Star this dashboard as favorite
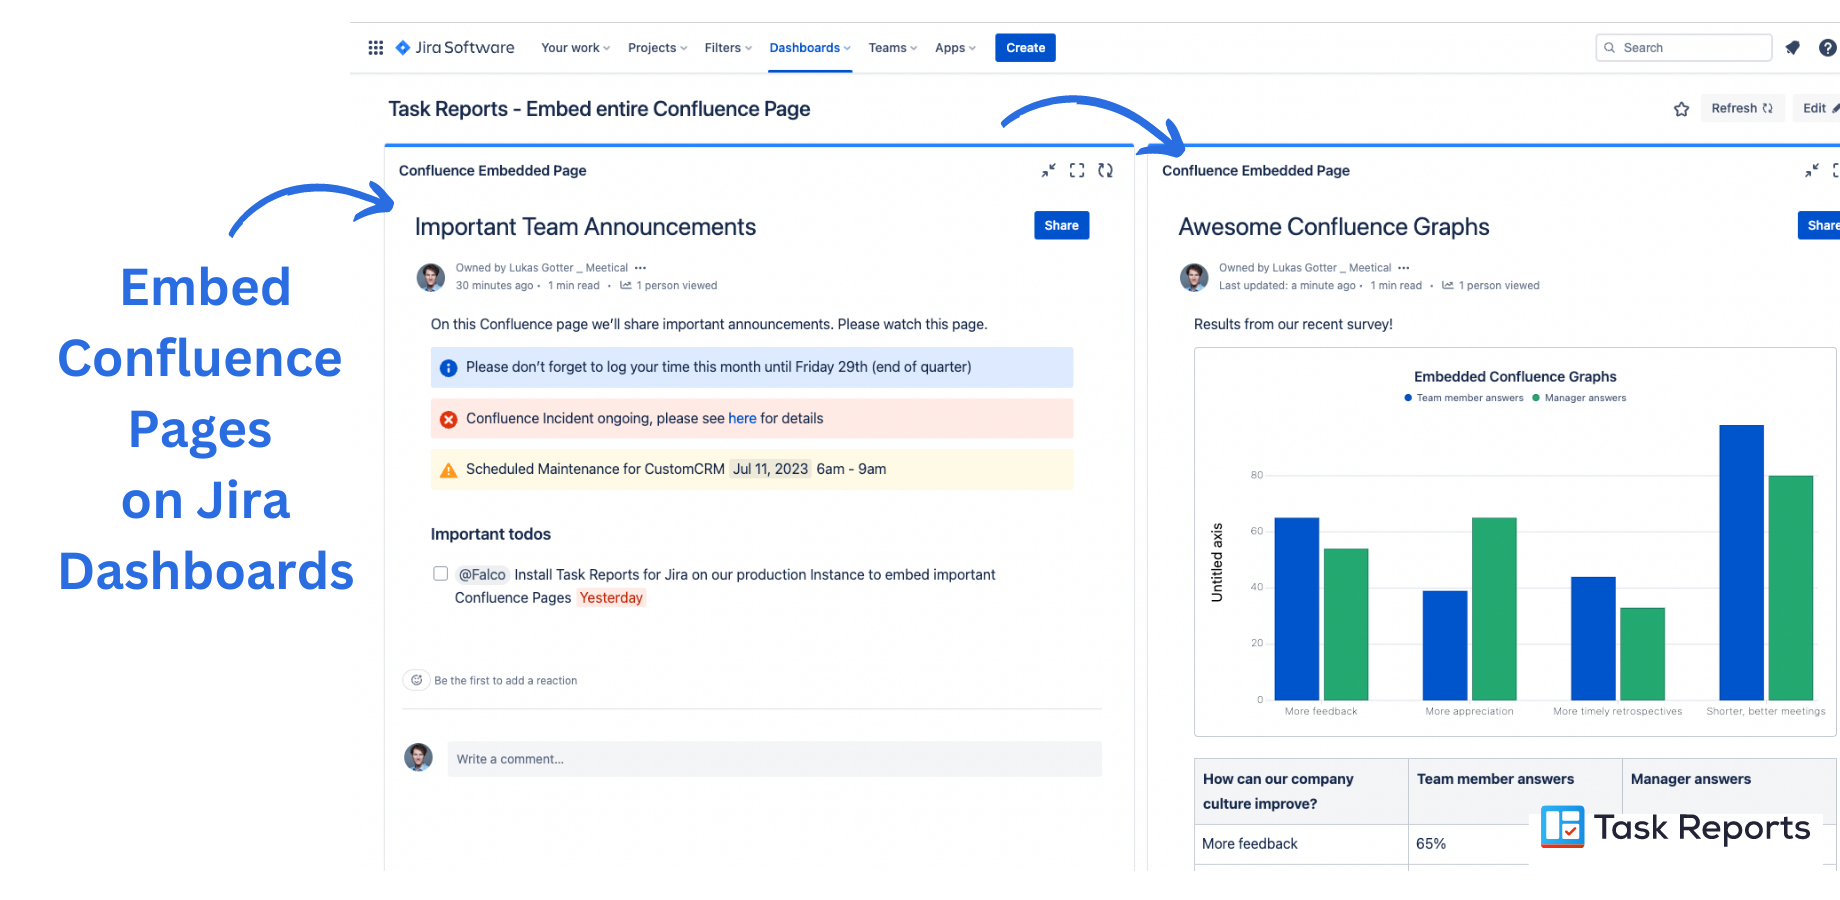Viewport: 1840px width, 900px height. pyautogui.click(x=1682, y=109)
